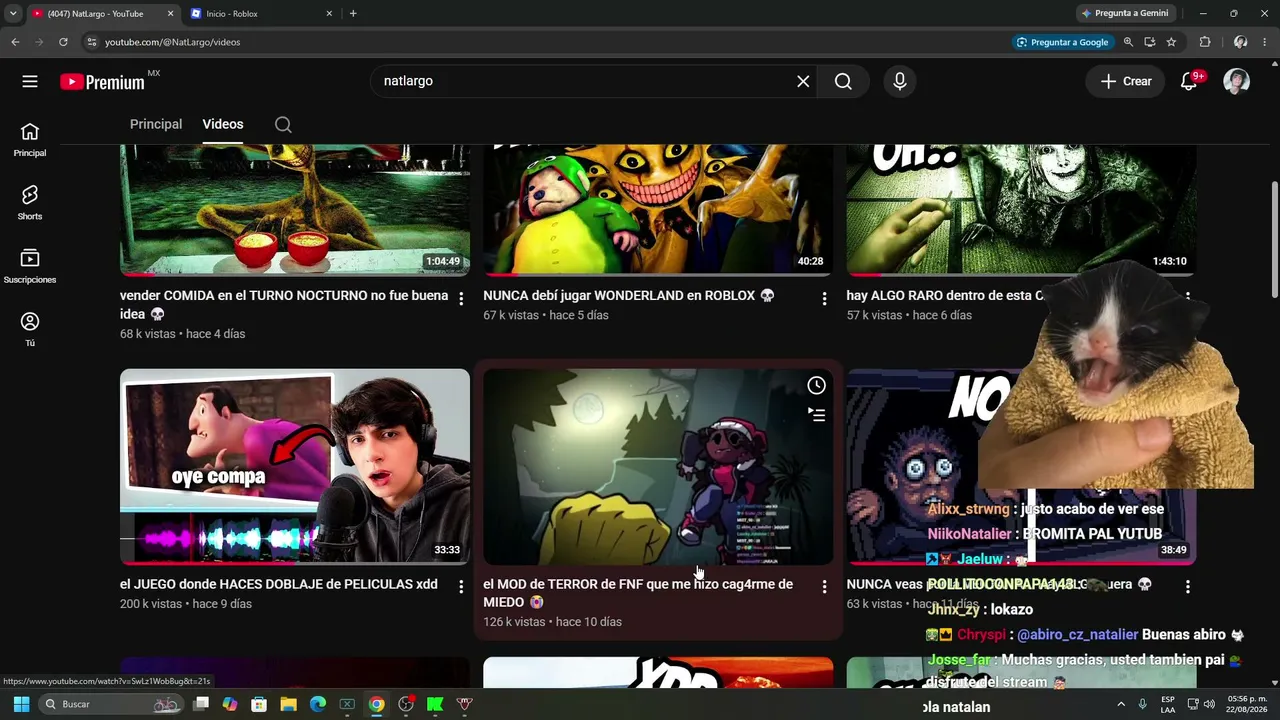Run search with the magnifier button
This screenshot has width=1280, height=720.
click(843, 81)
